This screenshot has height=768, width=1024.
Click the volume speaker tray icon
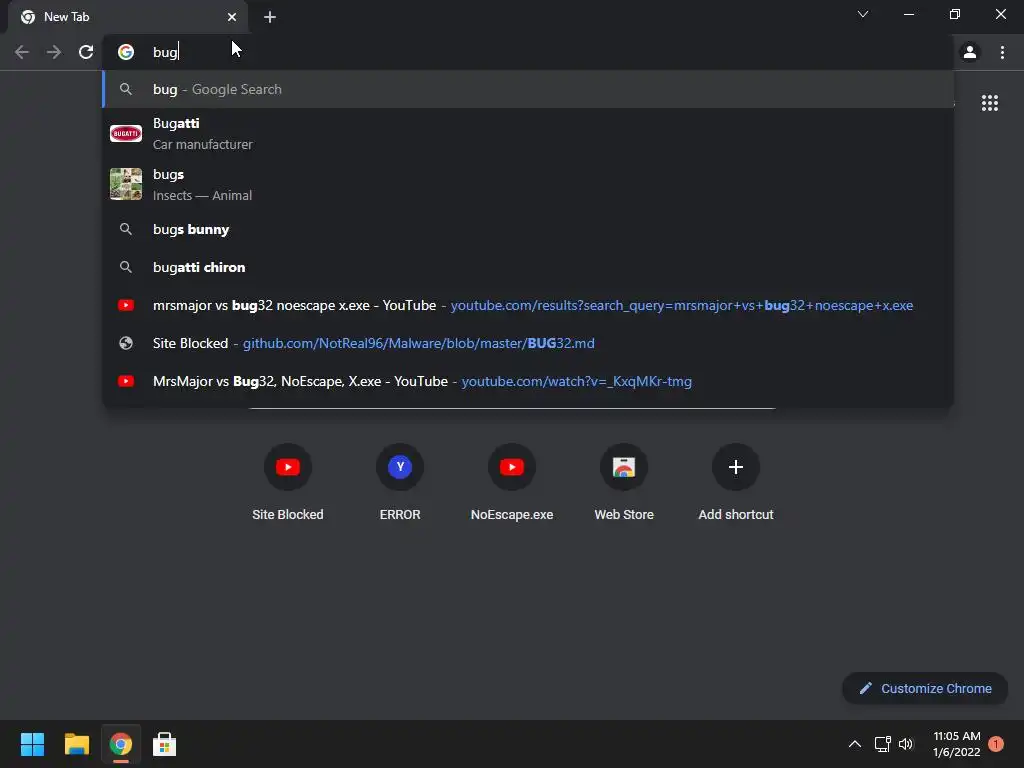tap(906, 744)
